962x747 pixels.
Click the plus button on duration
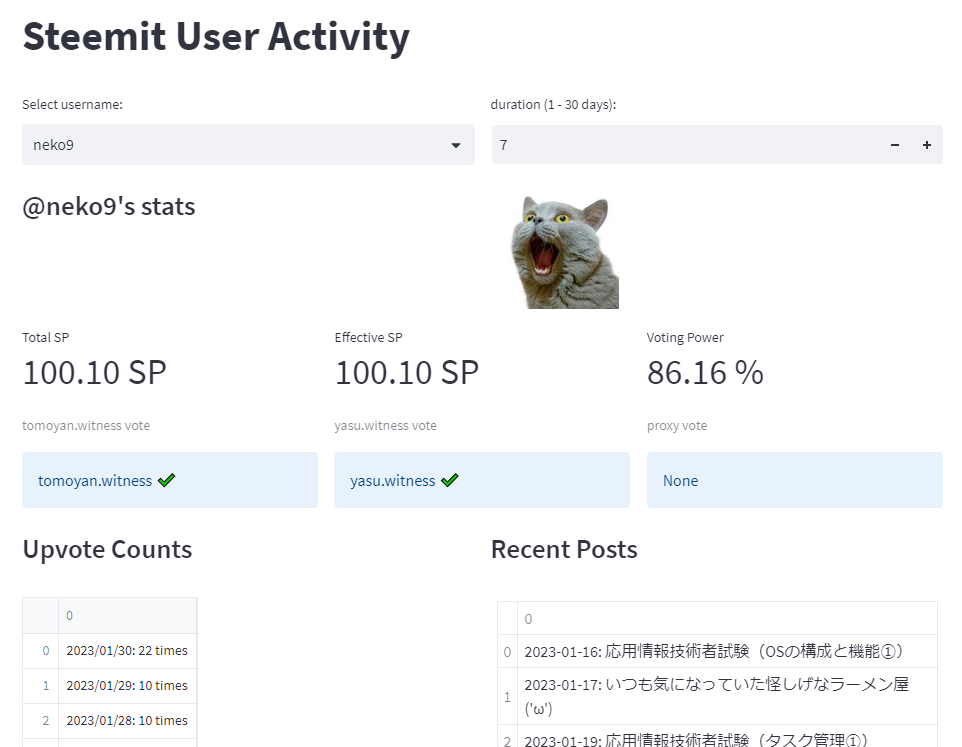[x=927, y=145]
